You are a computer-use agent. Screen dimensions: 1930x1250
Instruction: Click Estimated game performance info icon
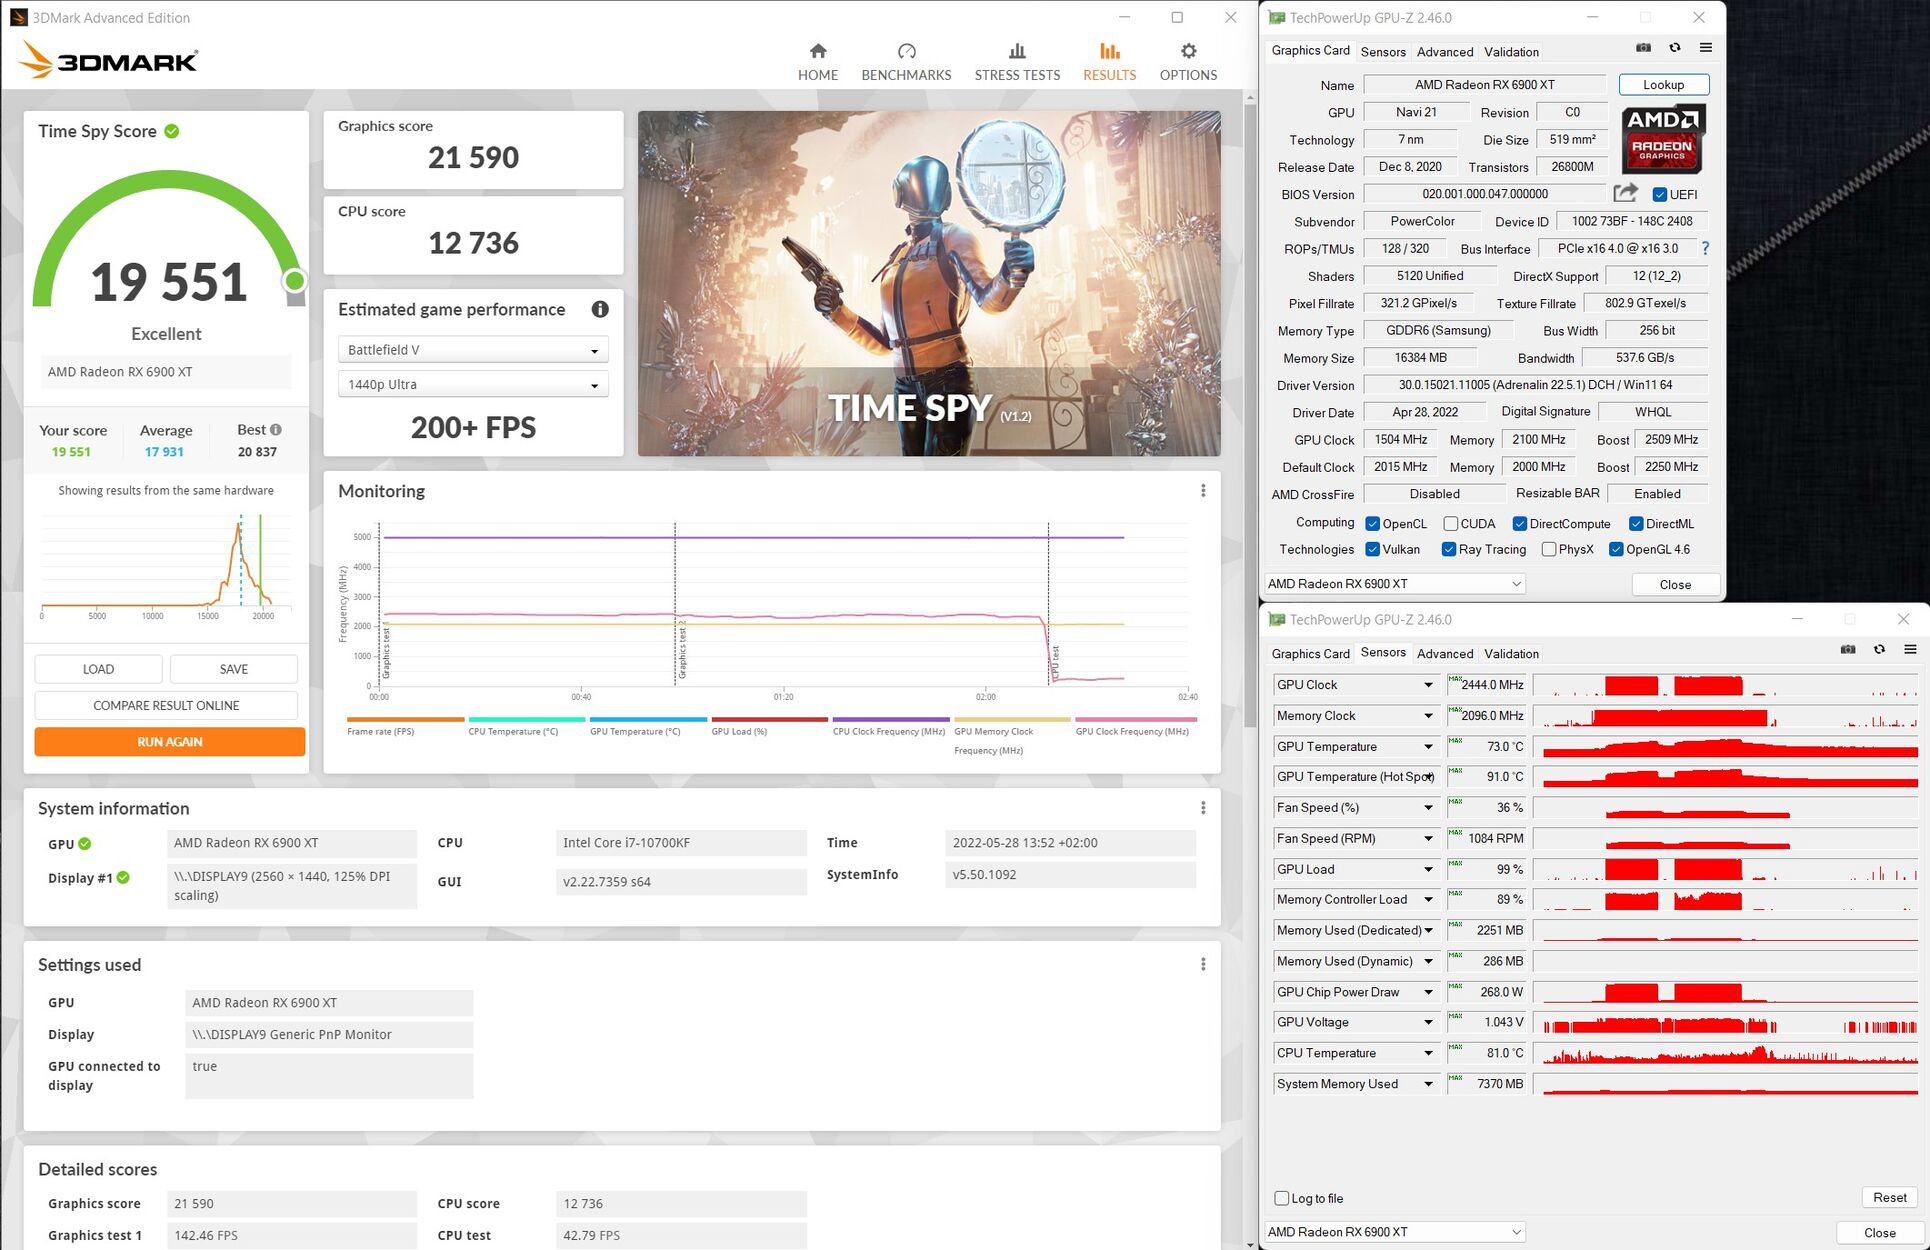click(600, 309)
